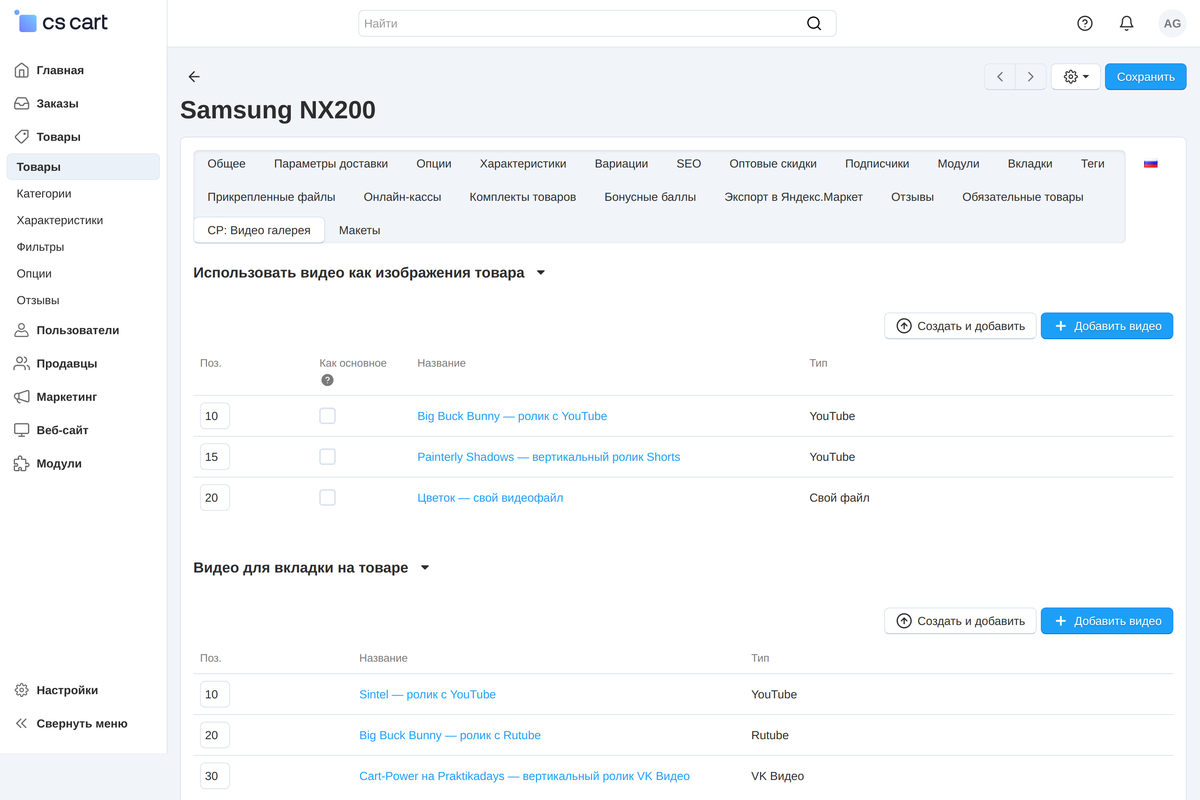This screenshot has height=800, width=1200.
Task: Collapse 'Использовать видео как изображения товара' section
Action: click(541, 273)
